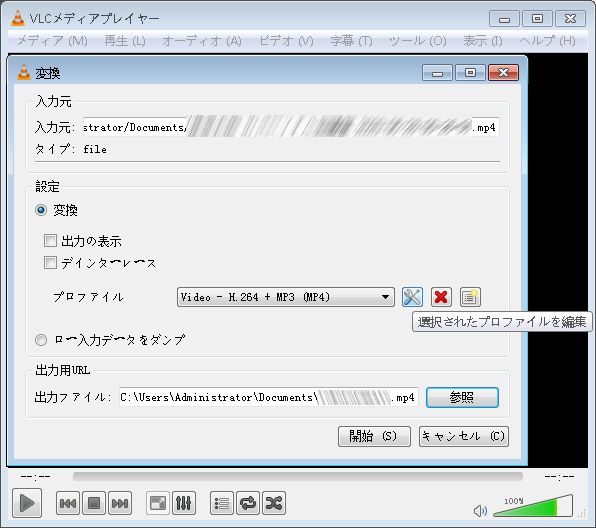Mute audio via speaker icon
596x528 pixels.
point(480,511)
